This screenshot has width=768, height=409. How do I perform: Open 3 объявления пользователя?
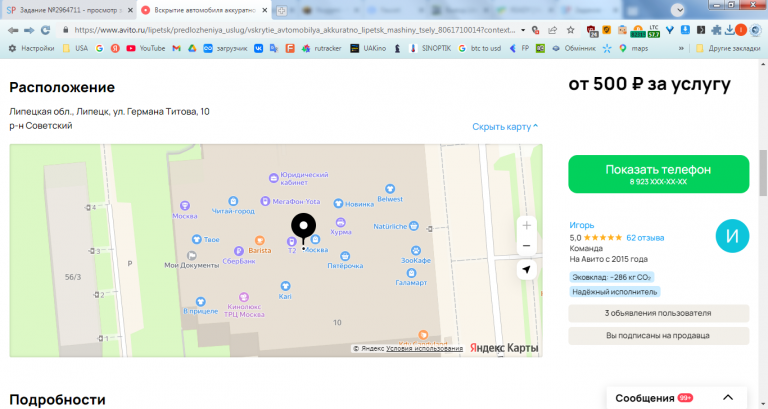[658, 313]
